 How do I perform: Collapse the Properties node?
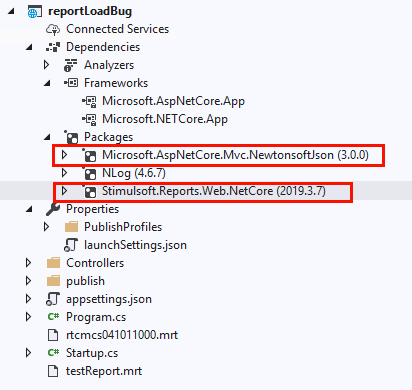(x=29, y=209)
